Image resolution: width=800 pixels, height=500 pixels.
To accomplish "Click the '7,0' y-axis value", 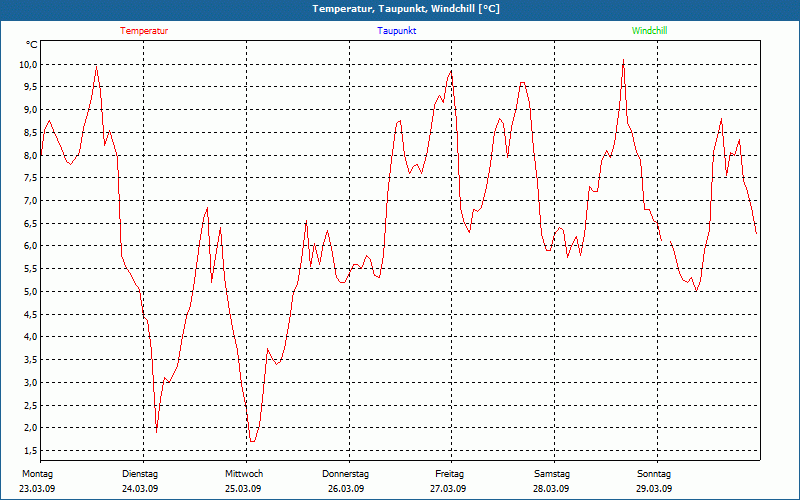I will click(x=31, y=201).
